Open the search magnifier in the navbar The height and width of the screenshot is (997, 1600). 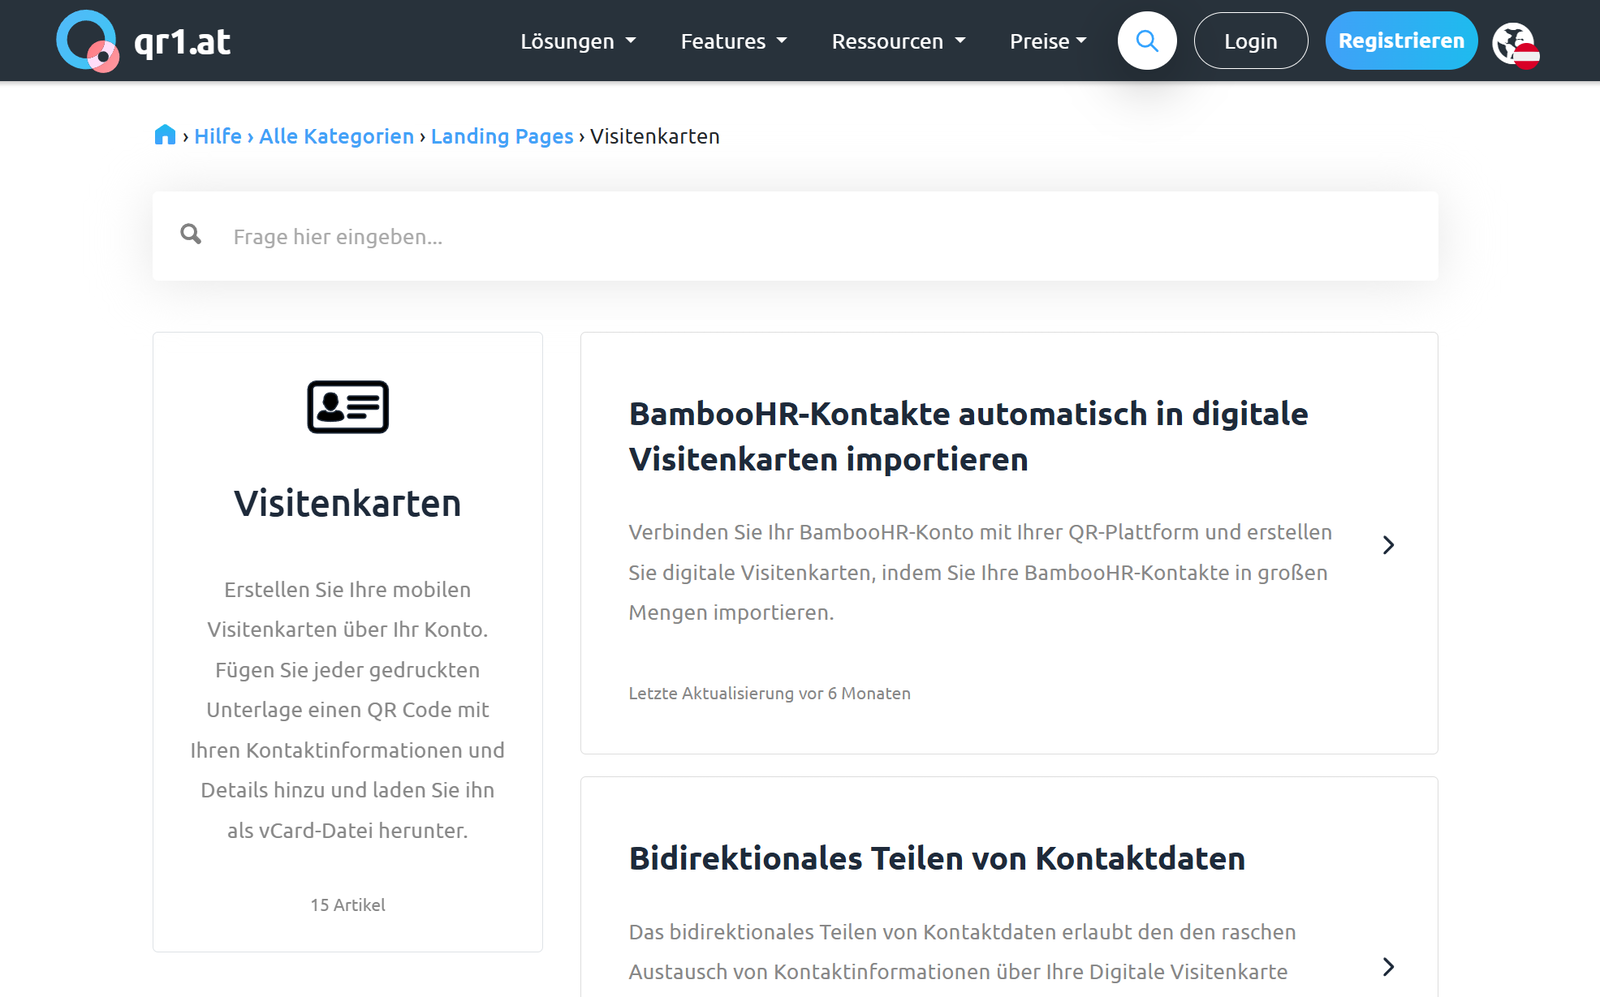(1146, 40)
